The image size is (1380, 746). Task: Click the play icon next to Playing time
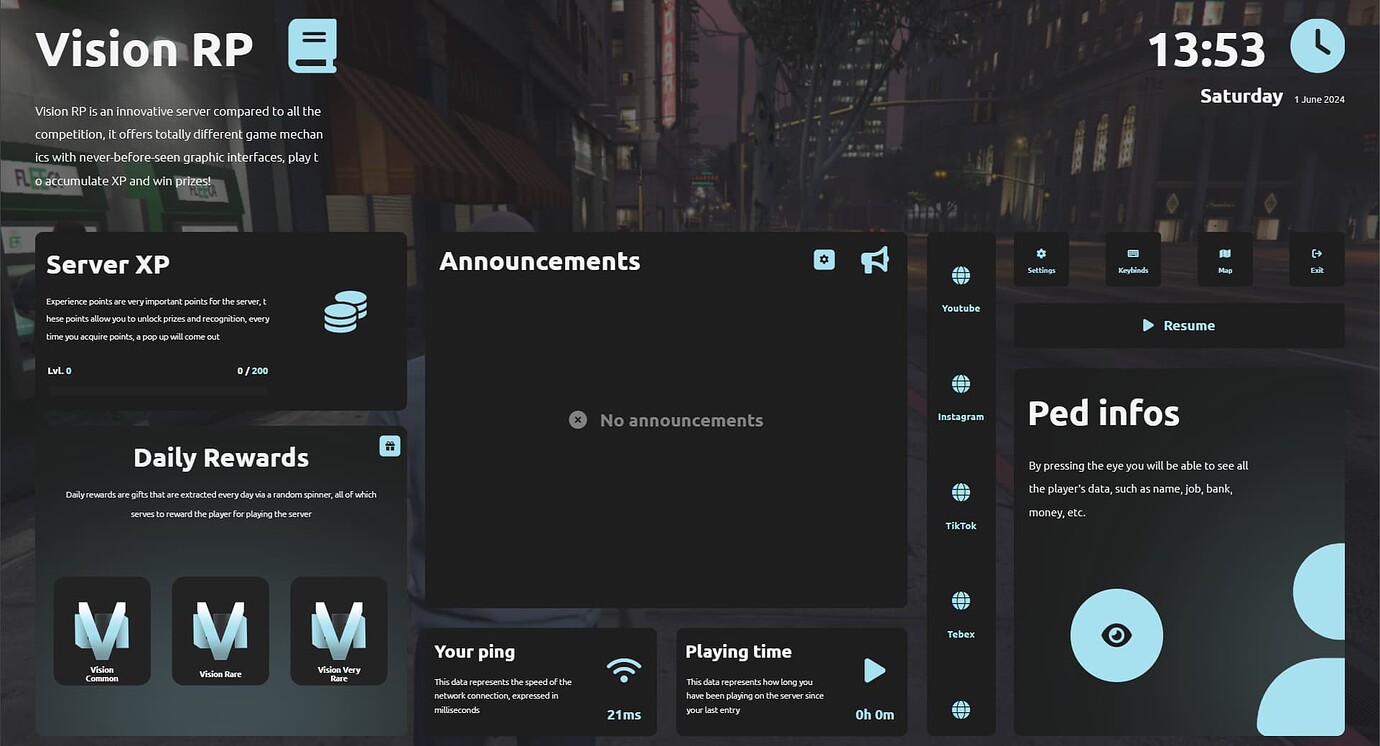(874, 670)
